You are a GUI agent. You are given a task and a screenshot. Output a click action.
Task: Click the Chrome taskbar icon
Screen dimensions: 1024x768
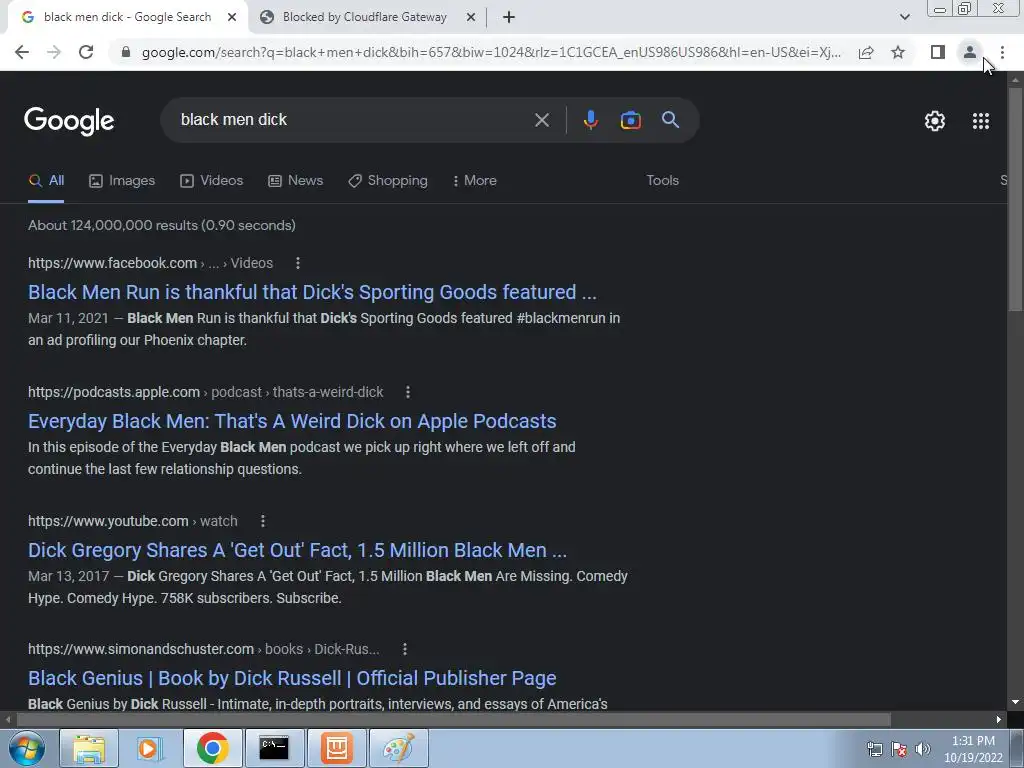pyautogui.click(x=212, y=748)
